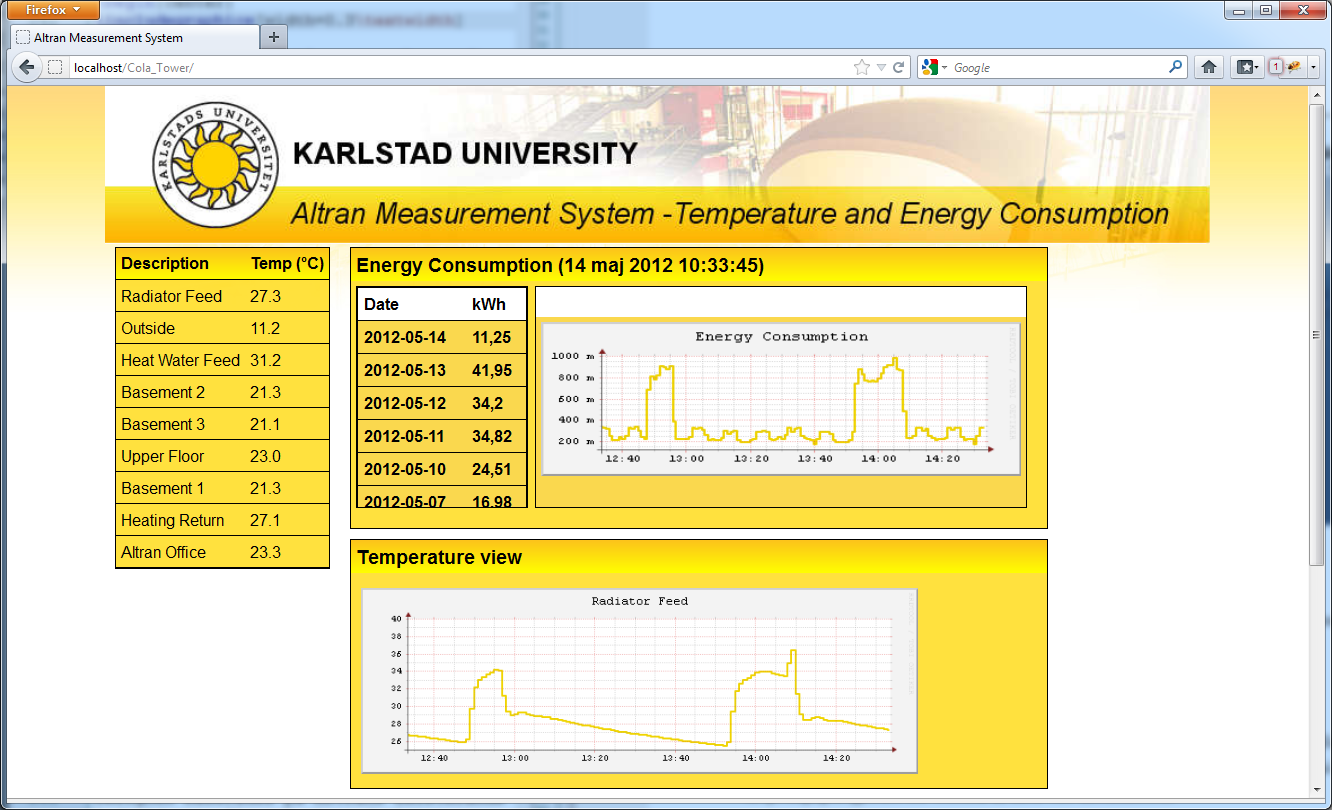Minimize the Firefox window
This screenshot has height=810, width=1332.
1240,10
